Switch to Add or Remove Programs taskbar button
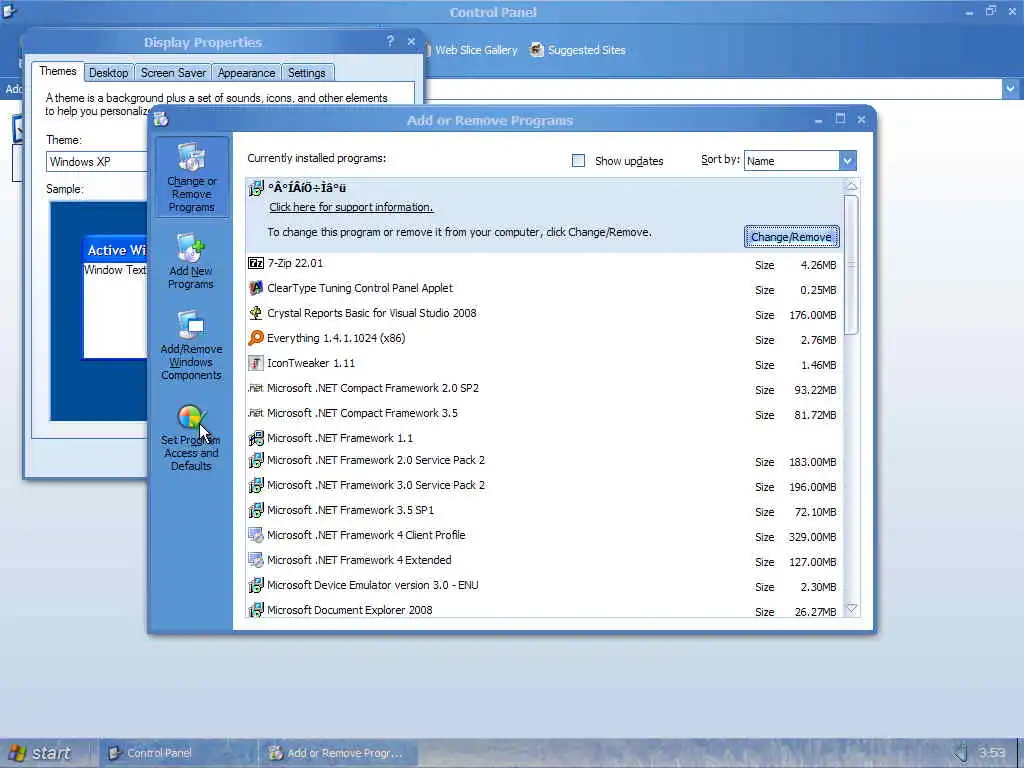Viewport: 1024px width, 768px height. (x=338, y=753)
